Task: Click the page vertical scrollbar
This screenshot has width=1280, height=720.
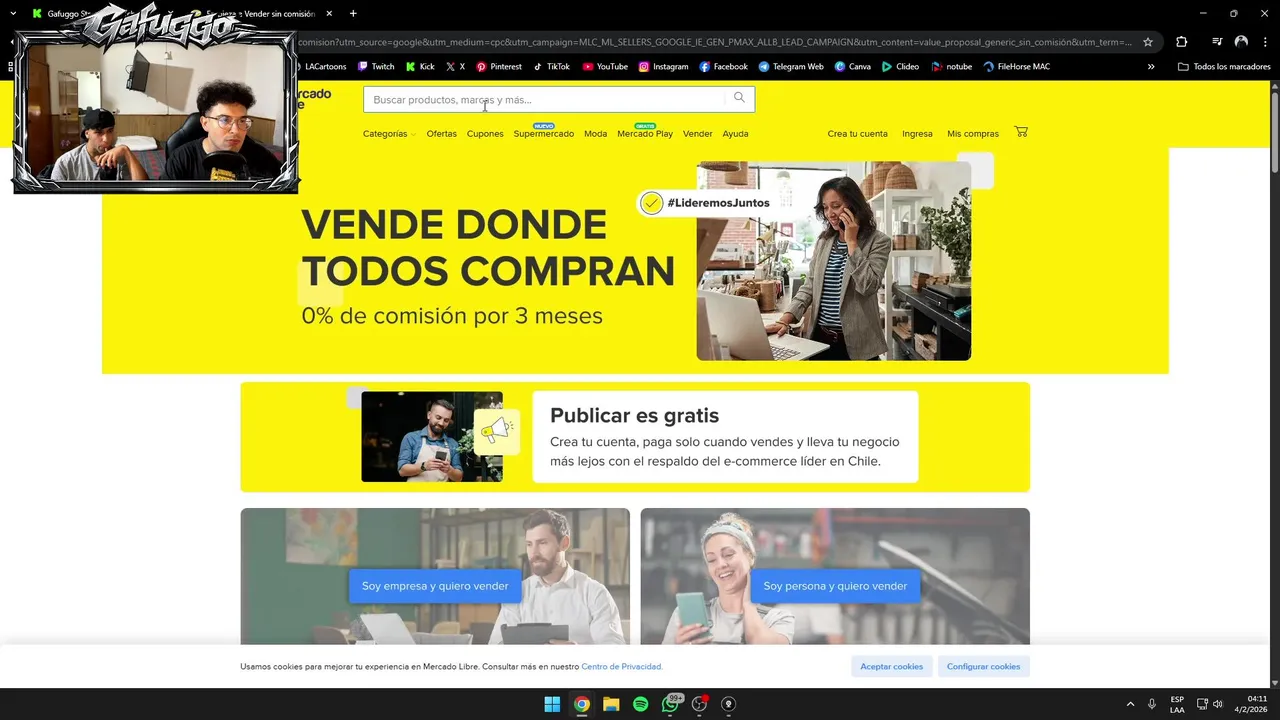Action: coord(1273,130)
